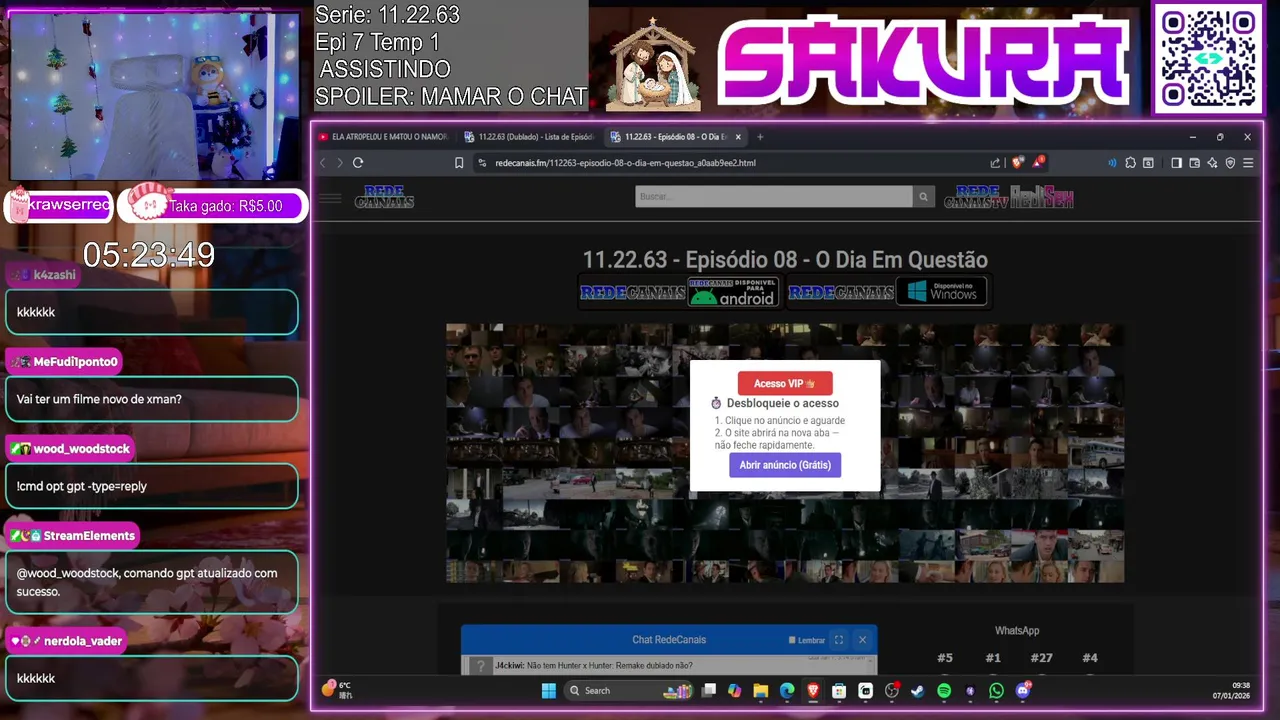
Task: Open a new browser tab
Action: (760, 137)
